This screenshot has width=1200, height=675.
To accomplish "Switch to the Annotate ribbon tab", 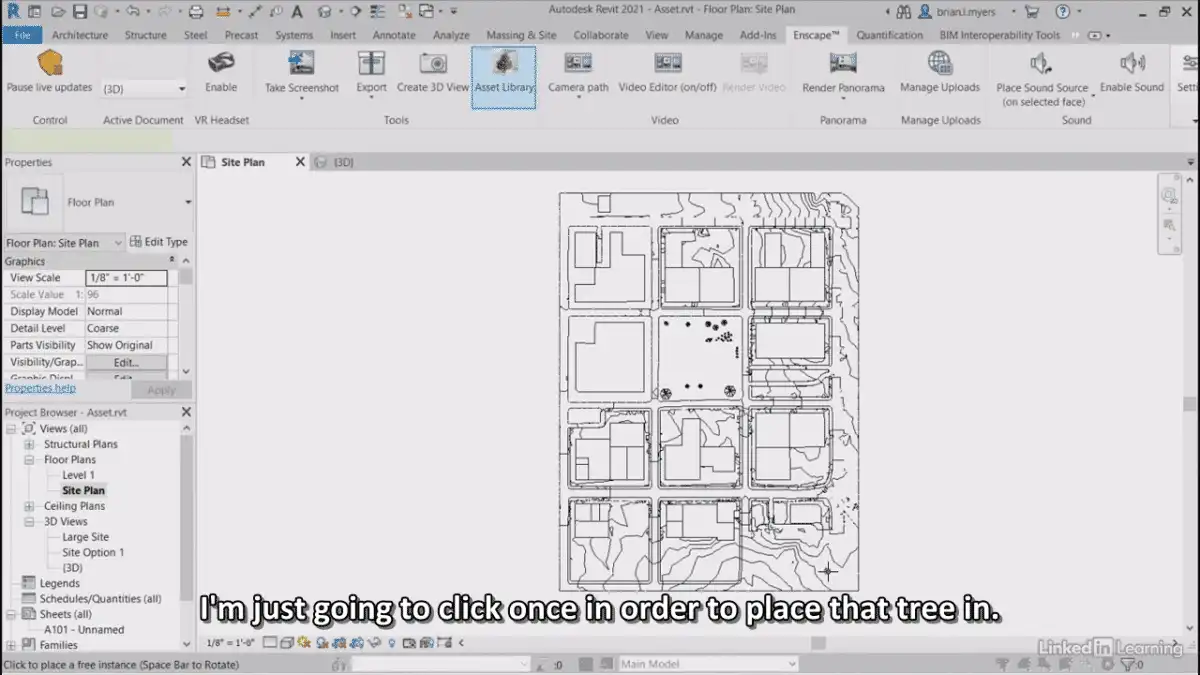I will (x=394, y=35).
